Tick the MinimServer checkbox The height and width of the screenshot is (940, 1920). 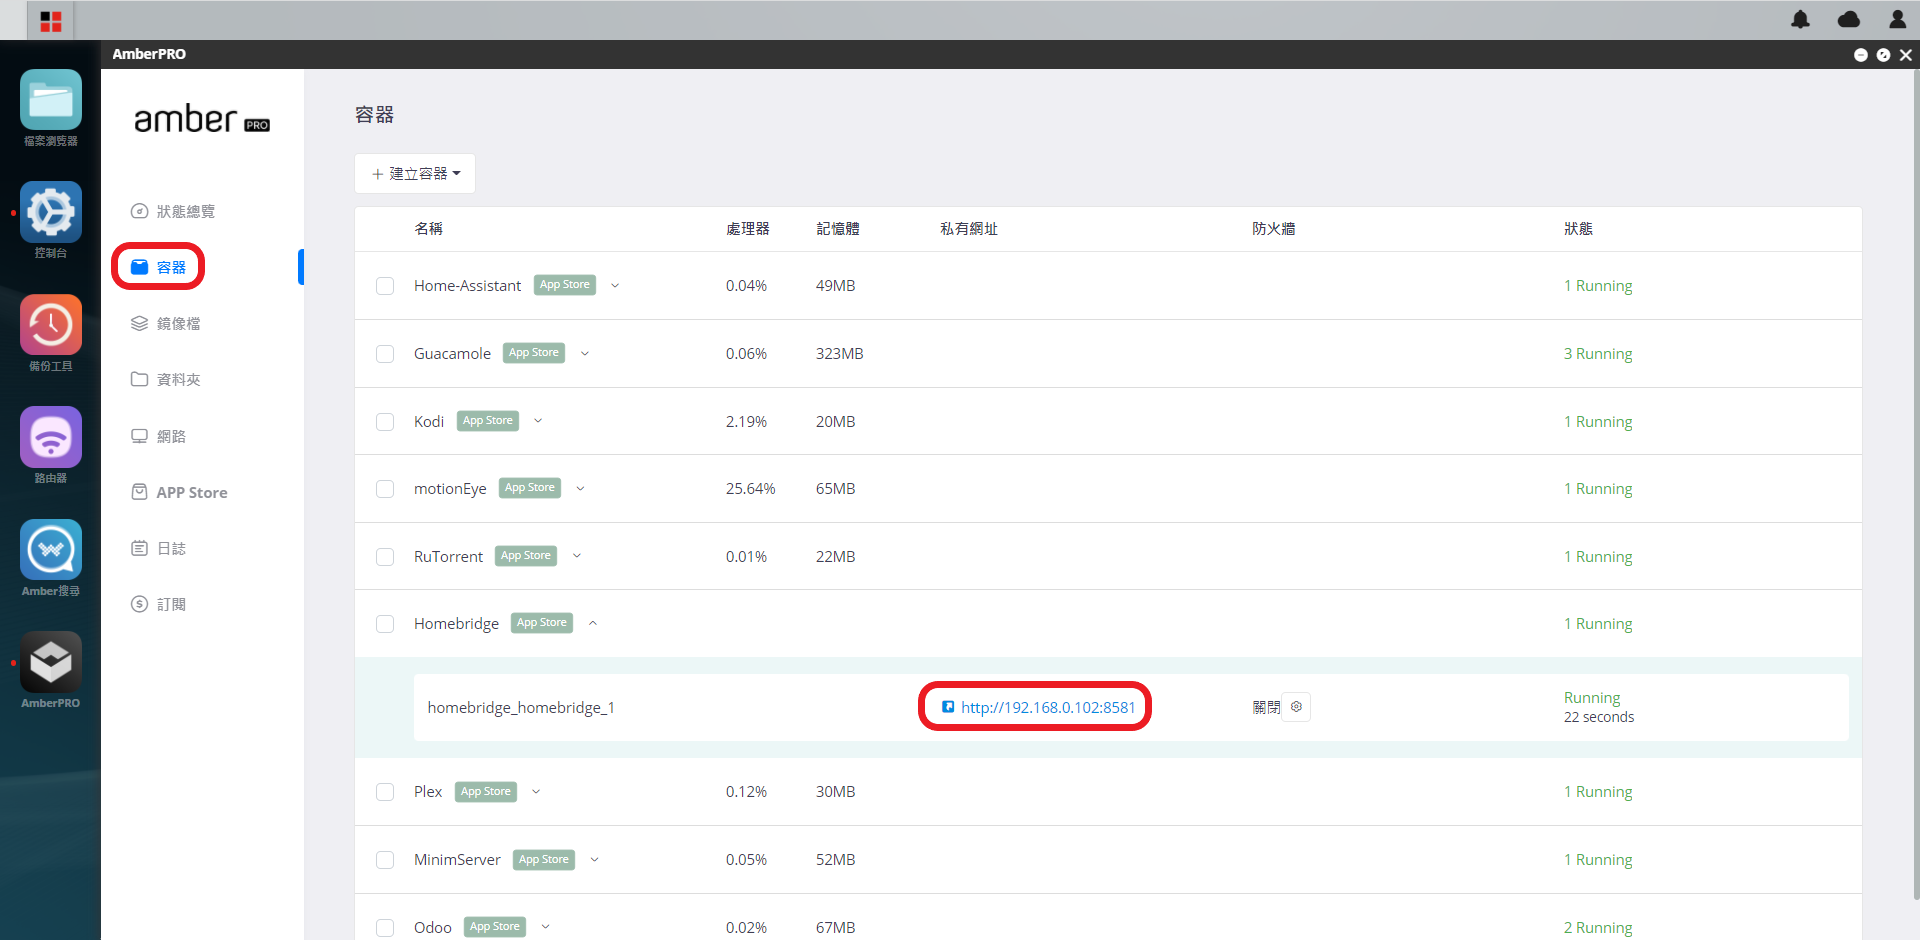click(x=385, y=860)
